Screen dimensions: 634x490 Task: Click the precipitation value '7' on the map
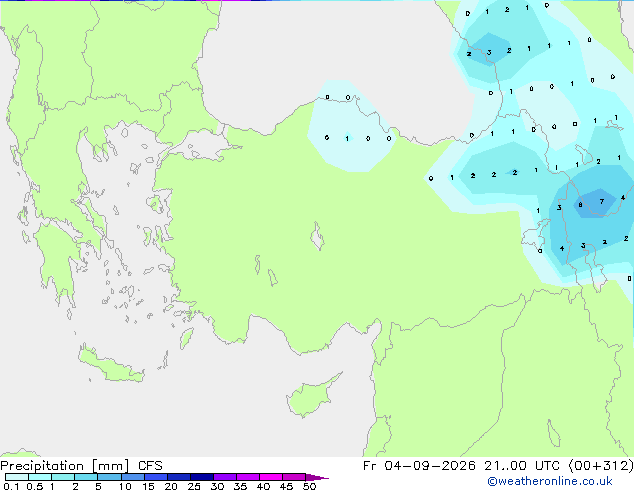602,201
